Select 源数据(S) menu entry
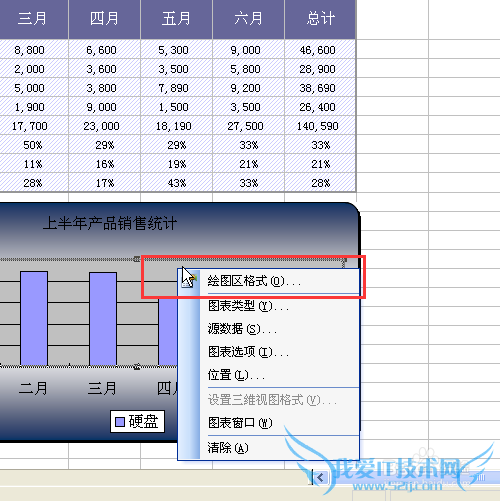500x501 pixels. click(269, 329)
